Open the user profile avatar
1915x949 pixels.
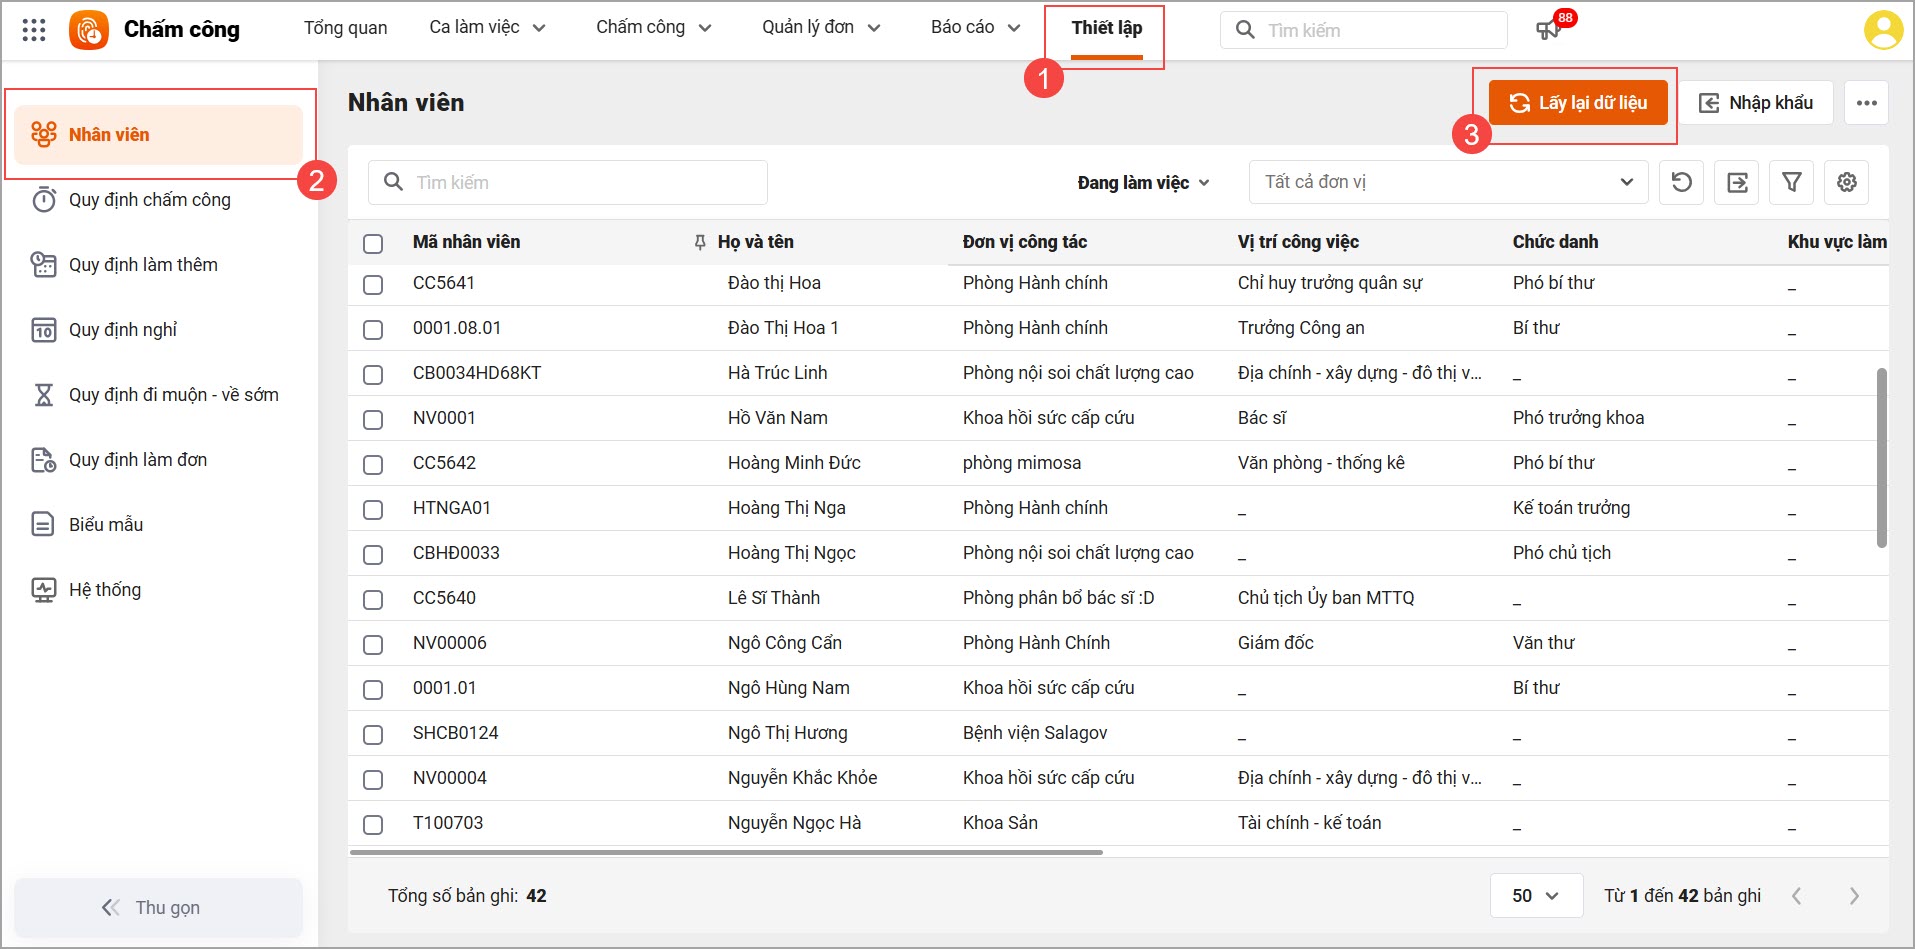tap(1883, 30)
